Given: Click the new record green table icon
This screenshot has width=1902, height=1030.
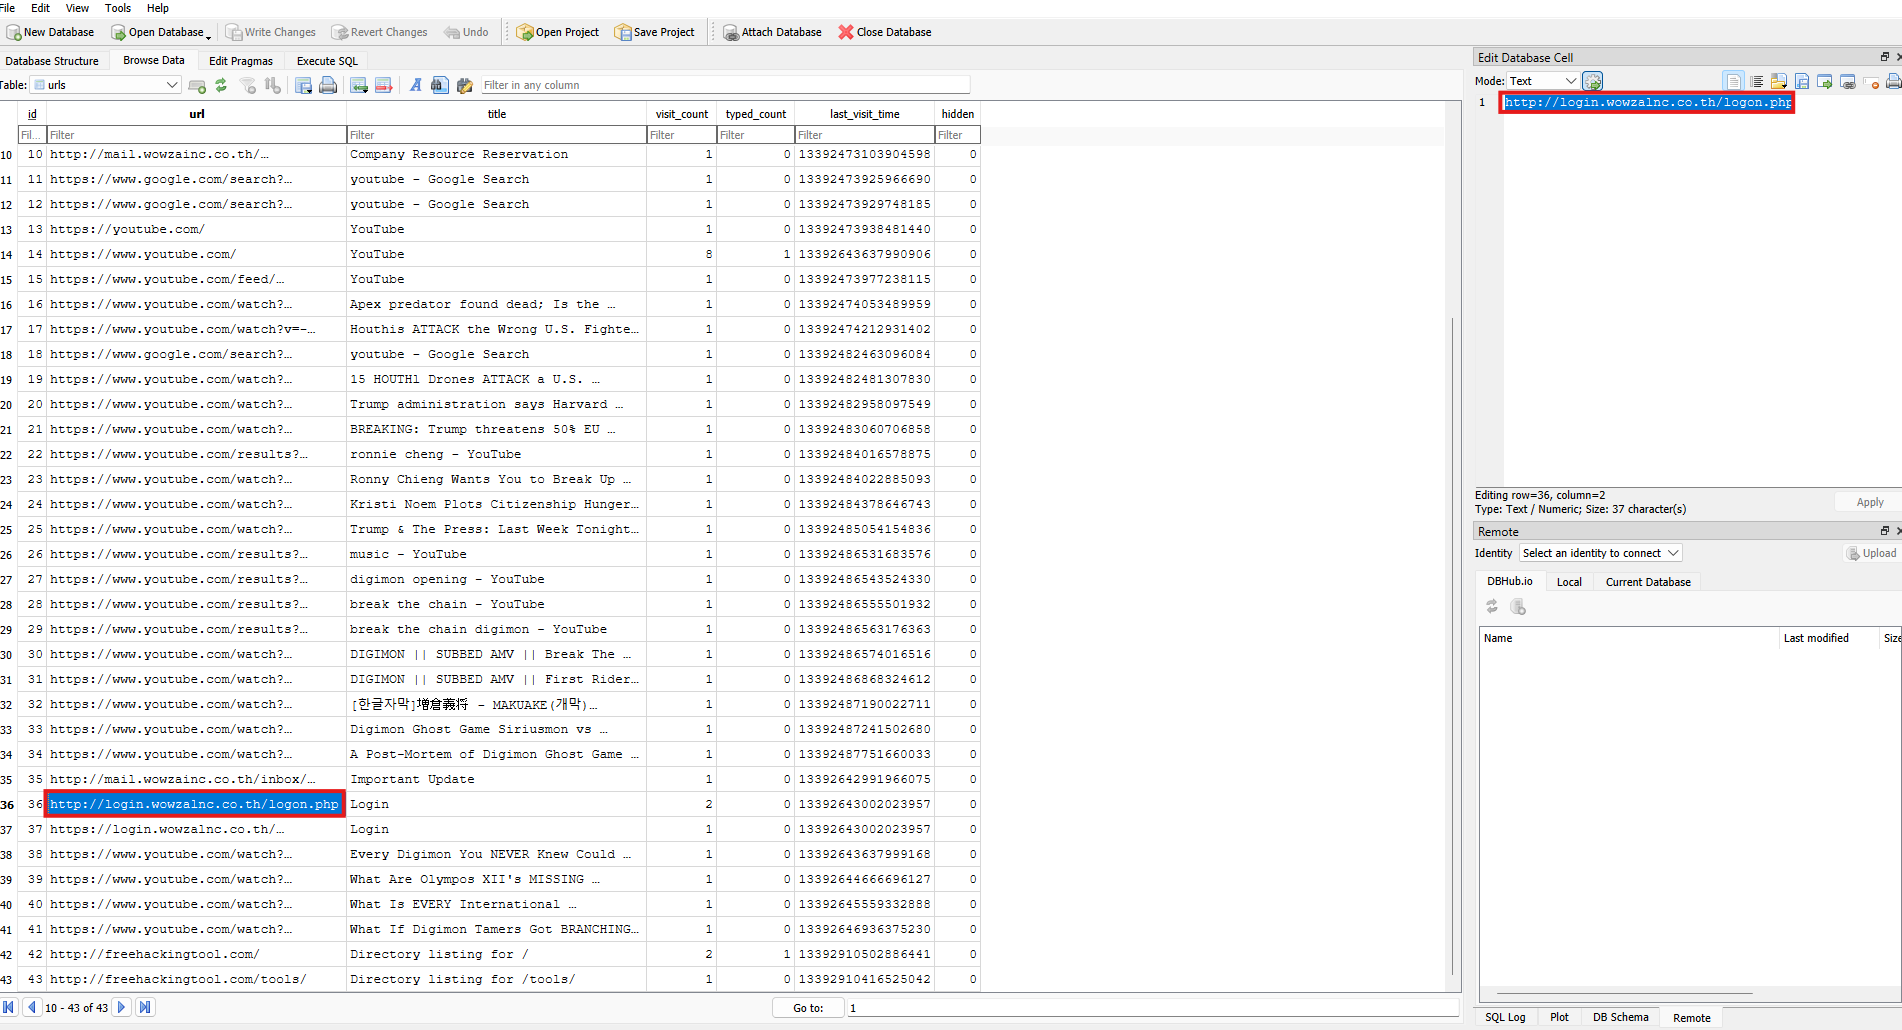Looking at the screenshot, I should click(x=358, y=86).
